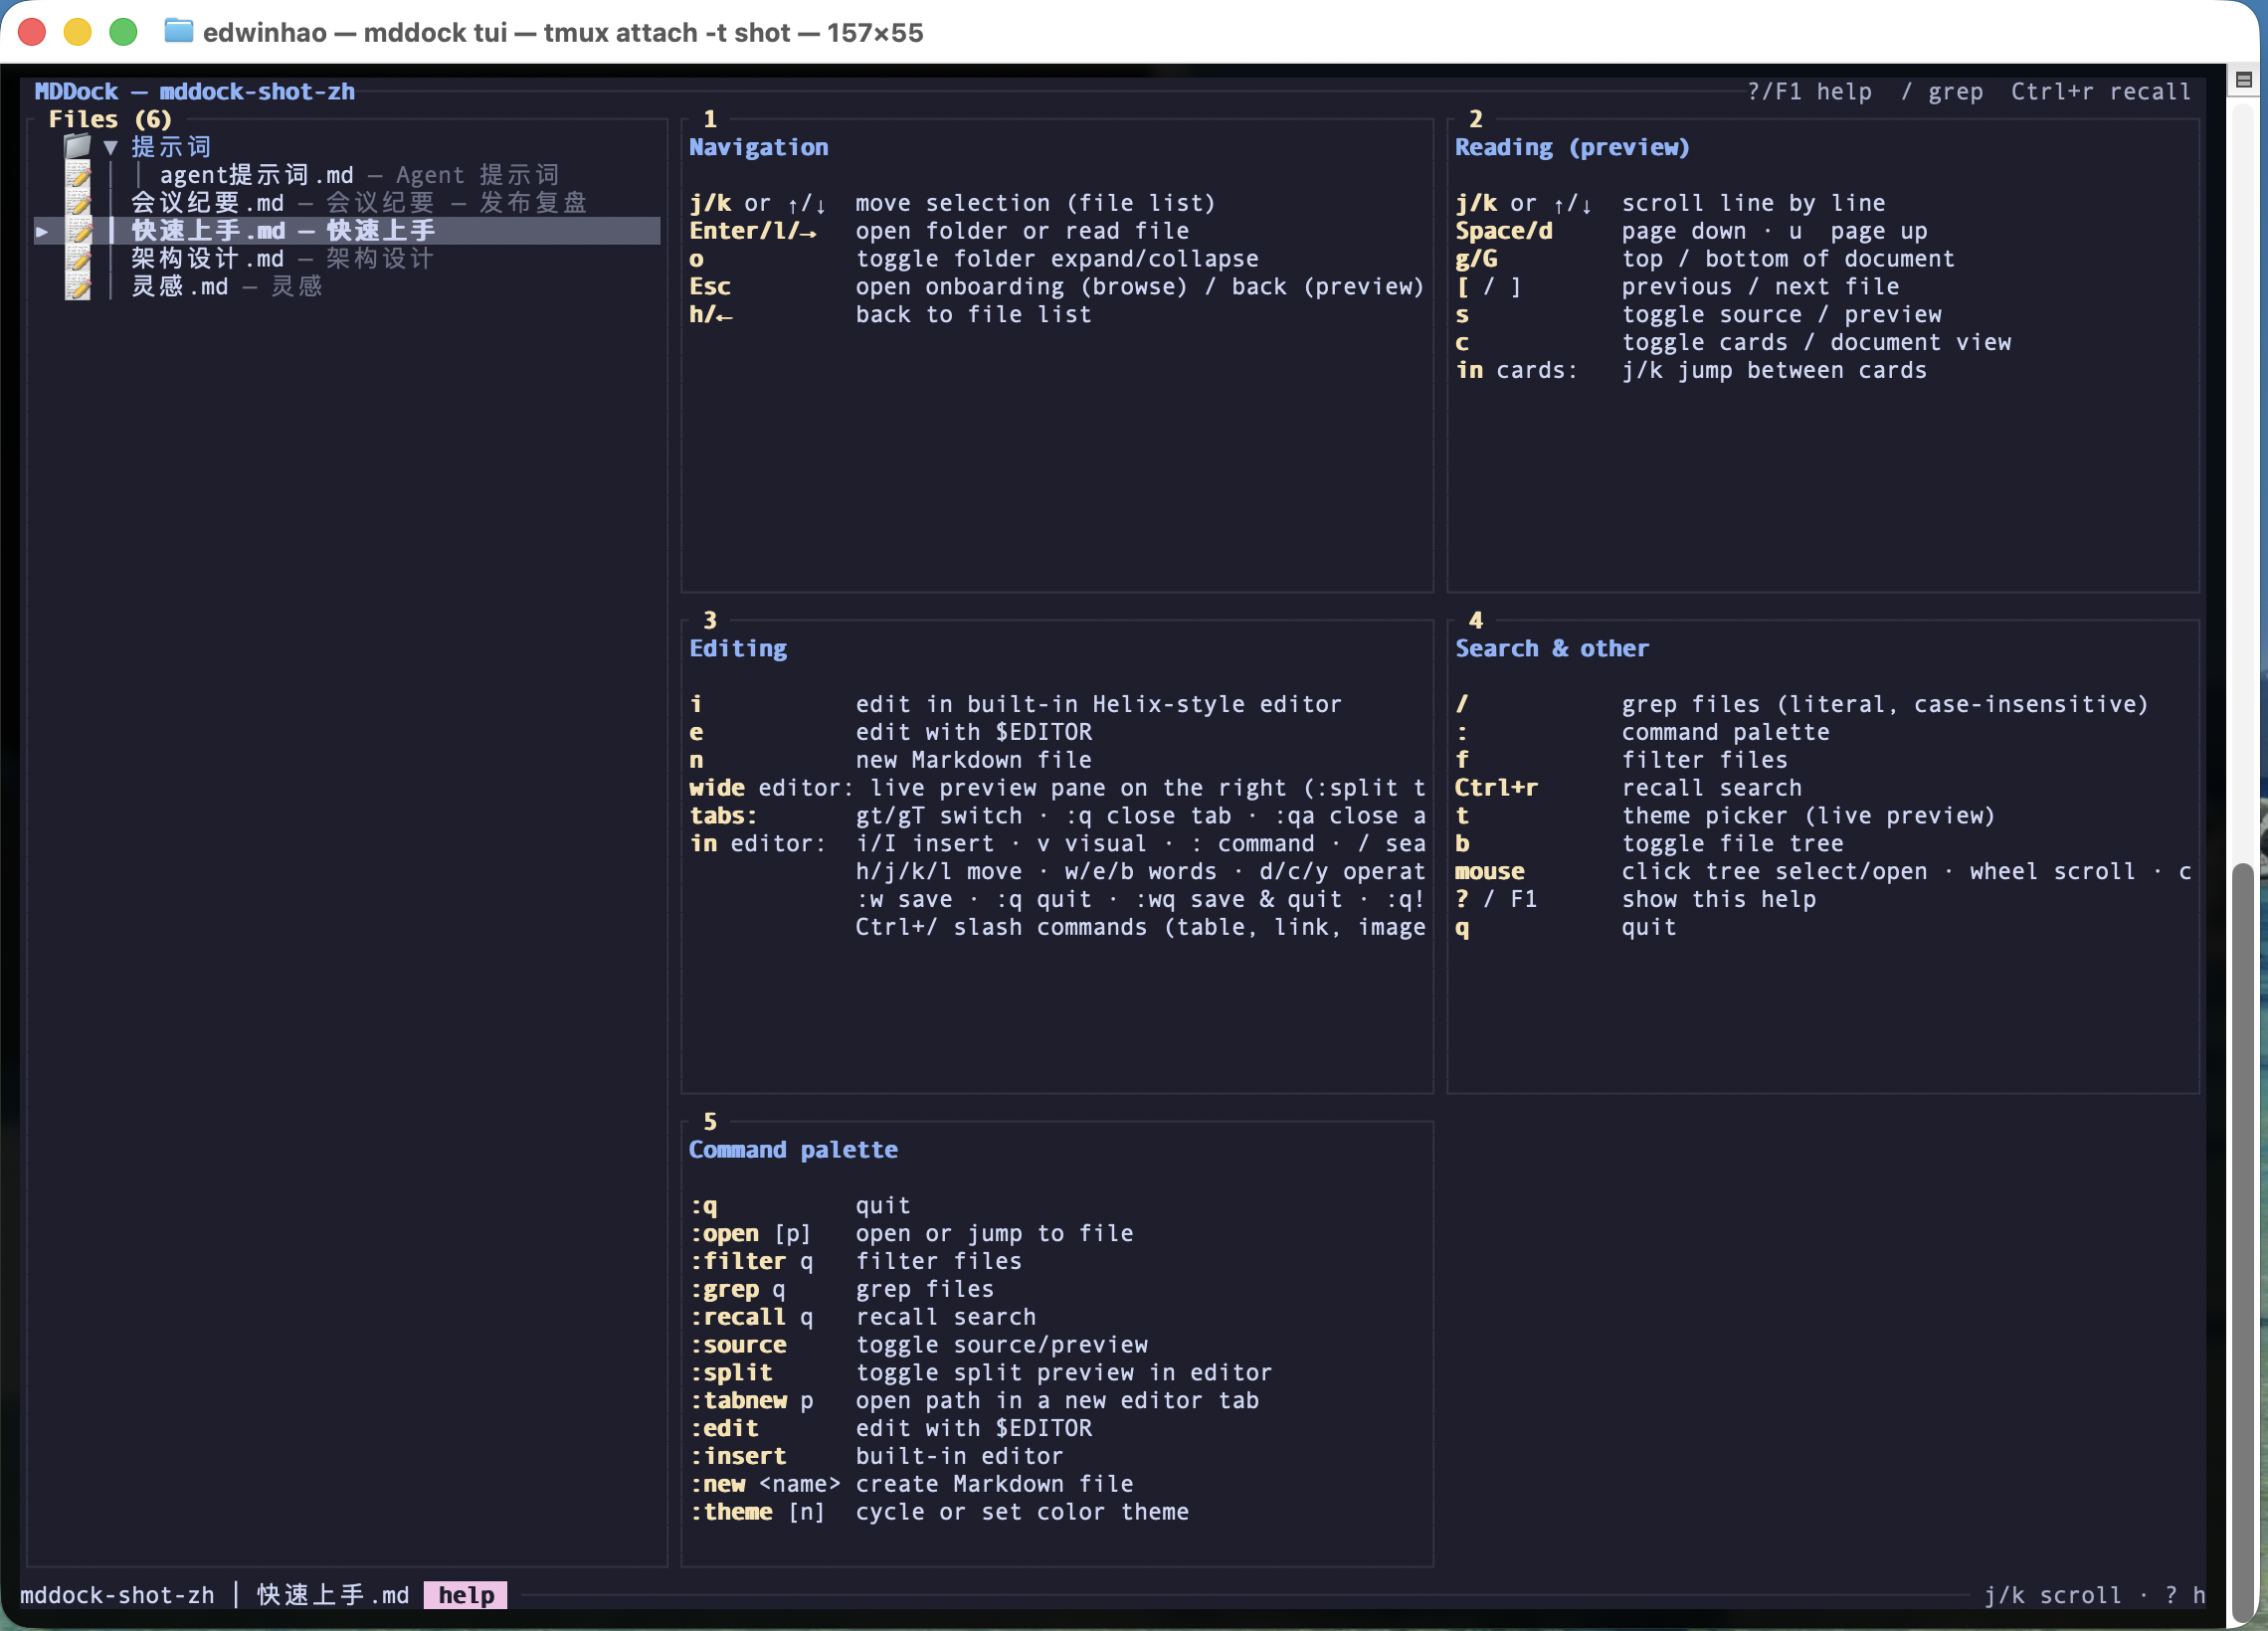Click the 提示词 folder icon

click(x=78, y=147)
